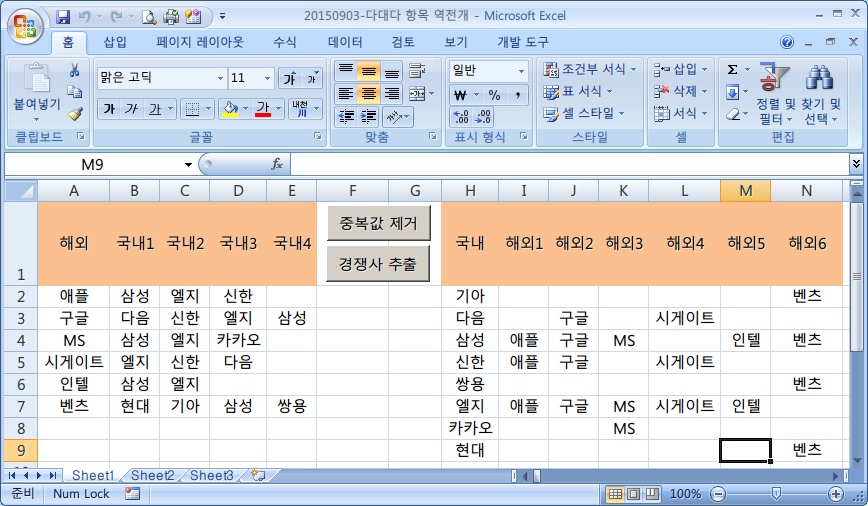Click the insert function fx icon

pyautogui.click(x=277, y=164)
